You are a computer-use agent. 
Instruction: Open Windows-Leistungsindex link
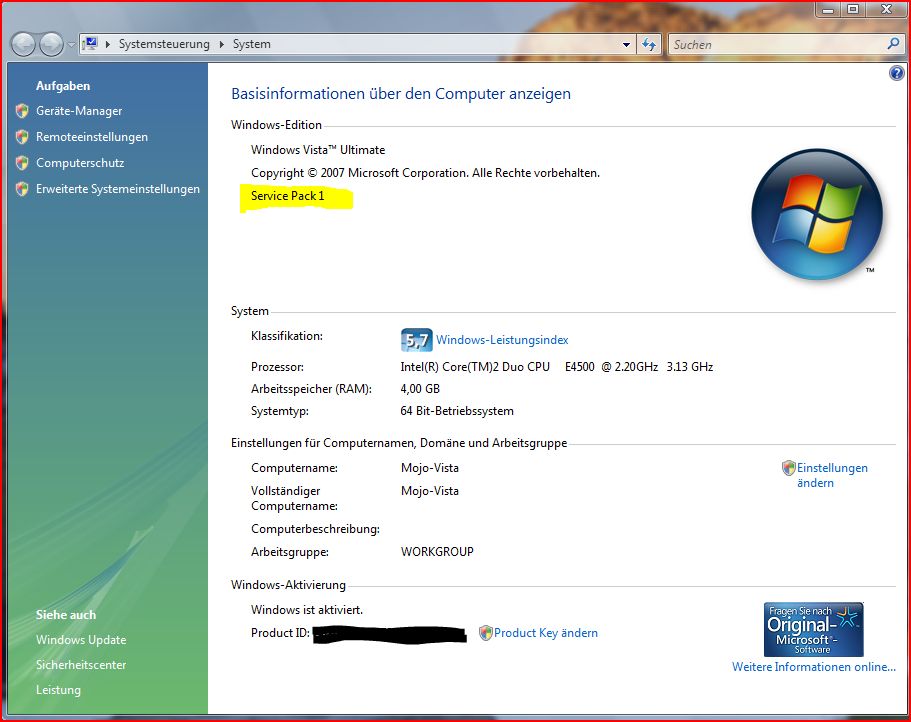click(502, 340)
